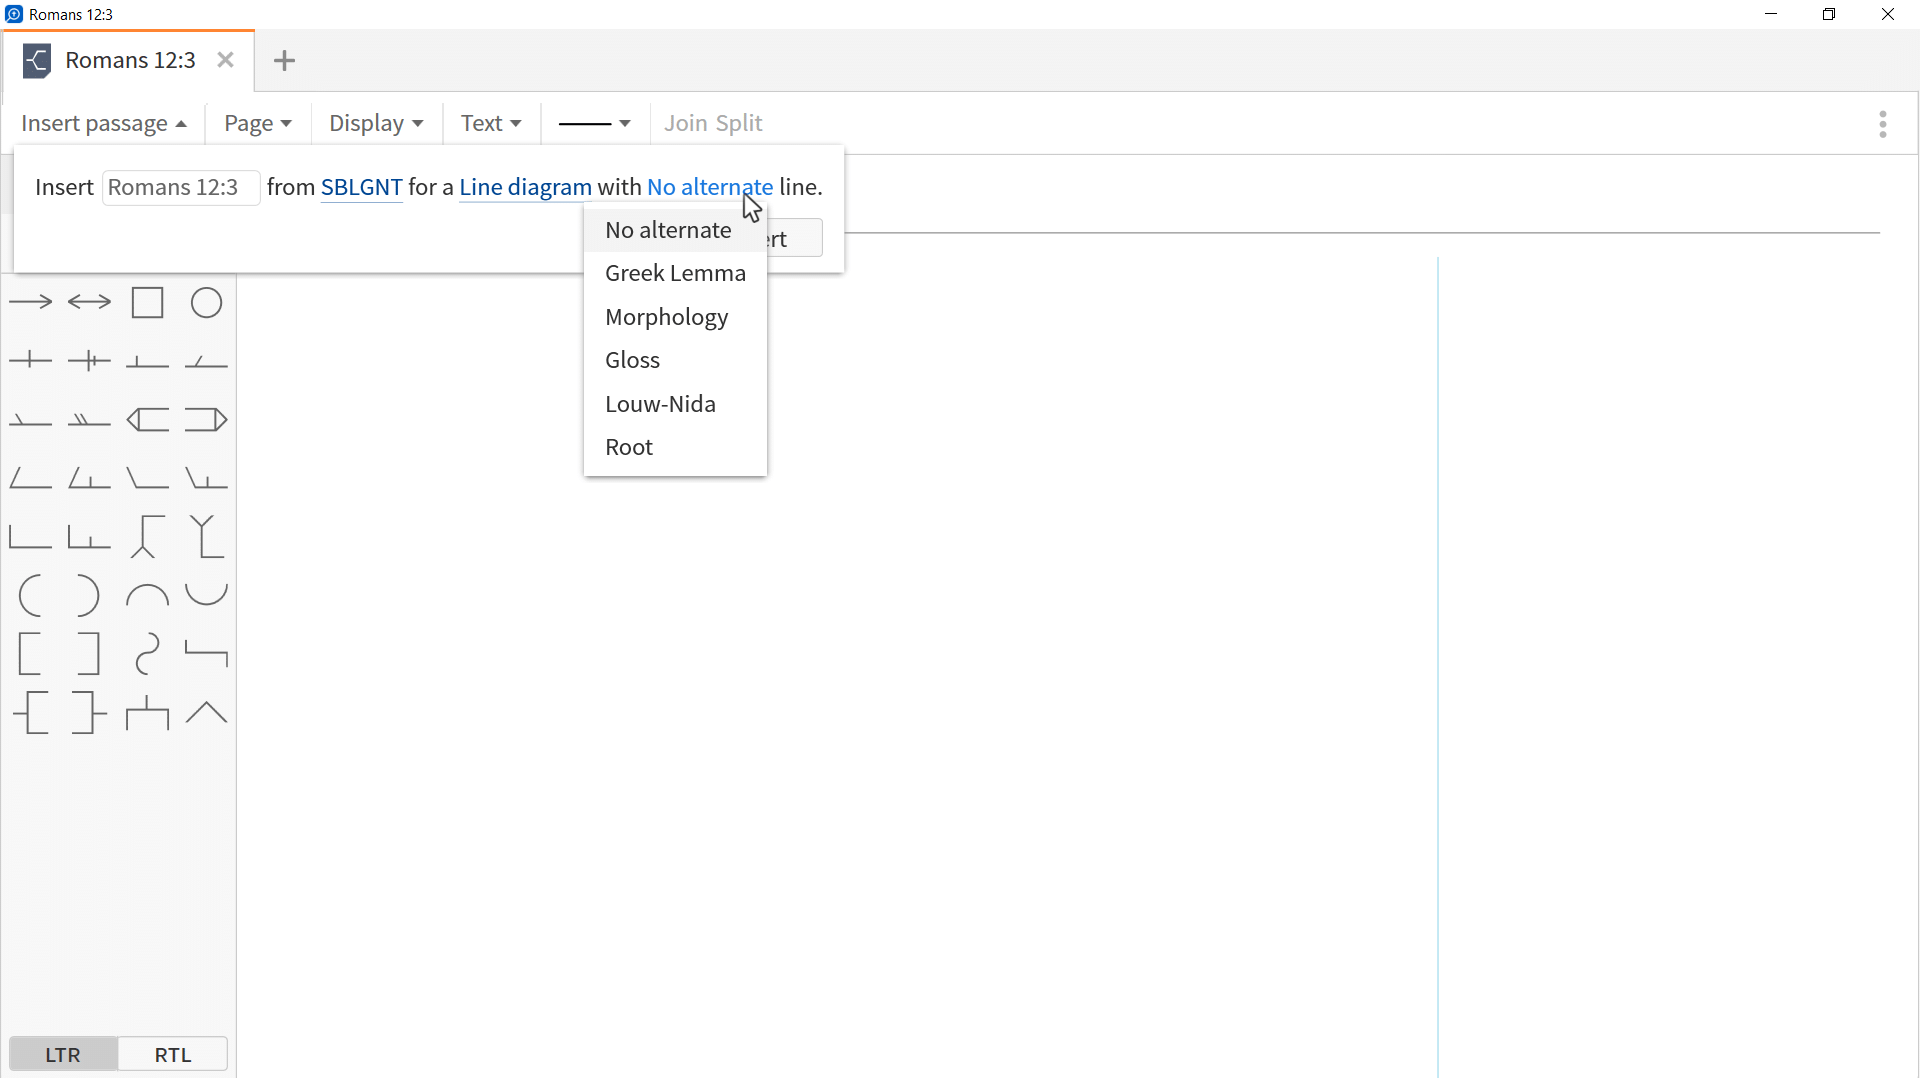Select the right arrow shape
The image size is (1920, 1078).
point(30,302)
